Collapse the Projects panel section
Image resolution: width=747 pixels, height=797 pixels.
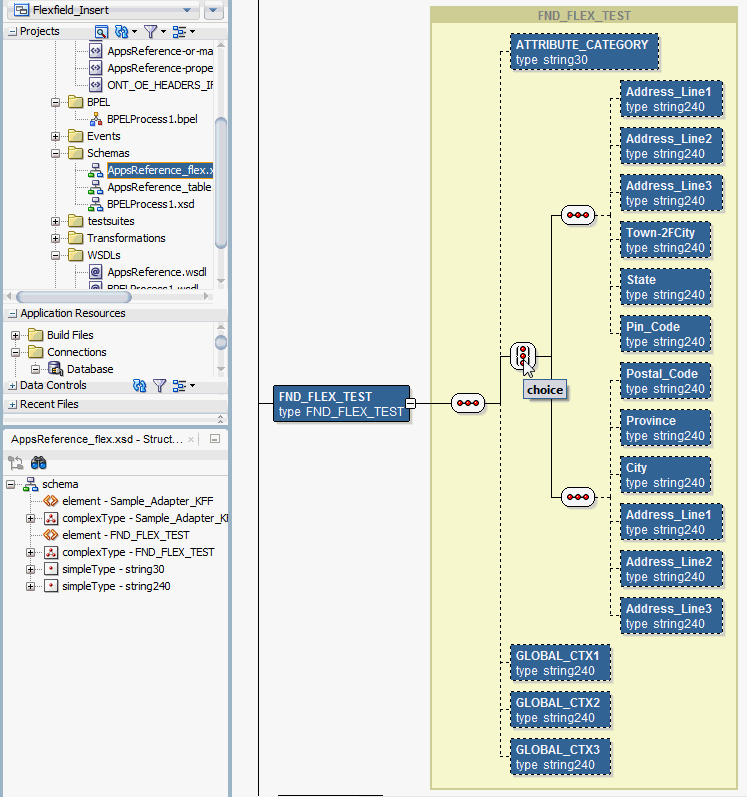tap(13, 32)
